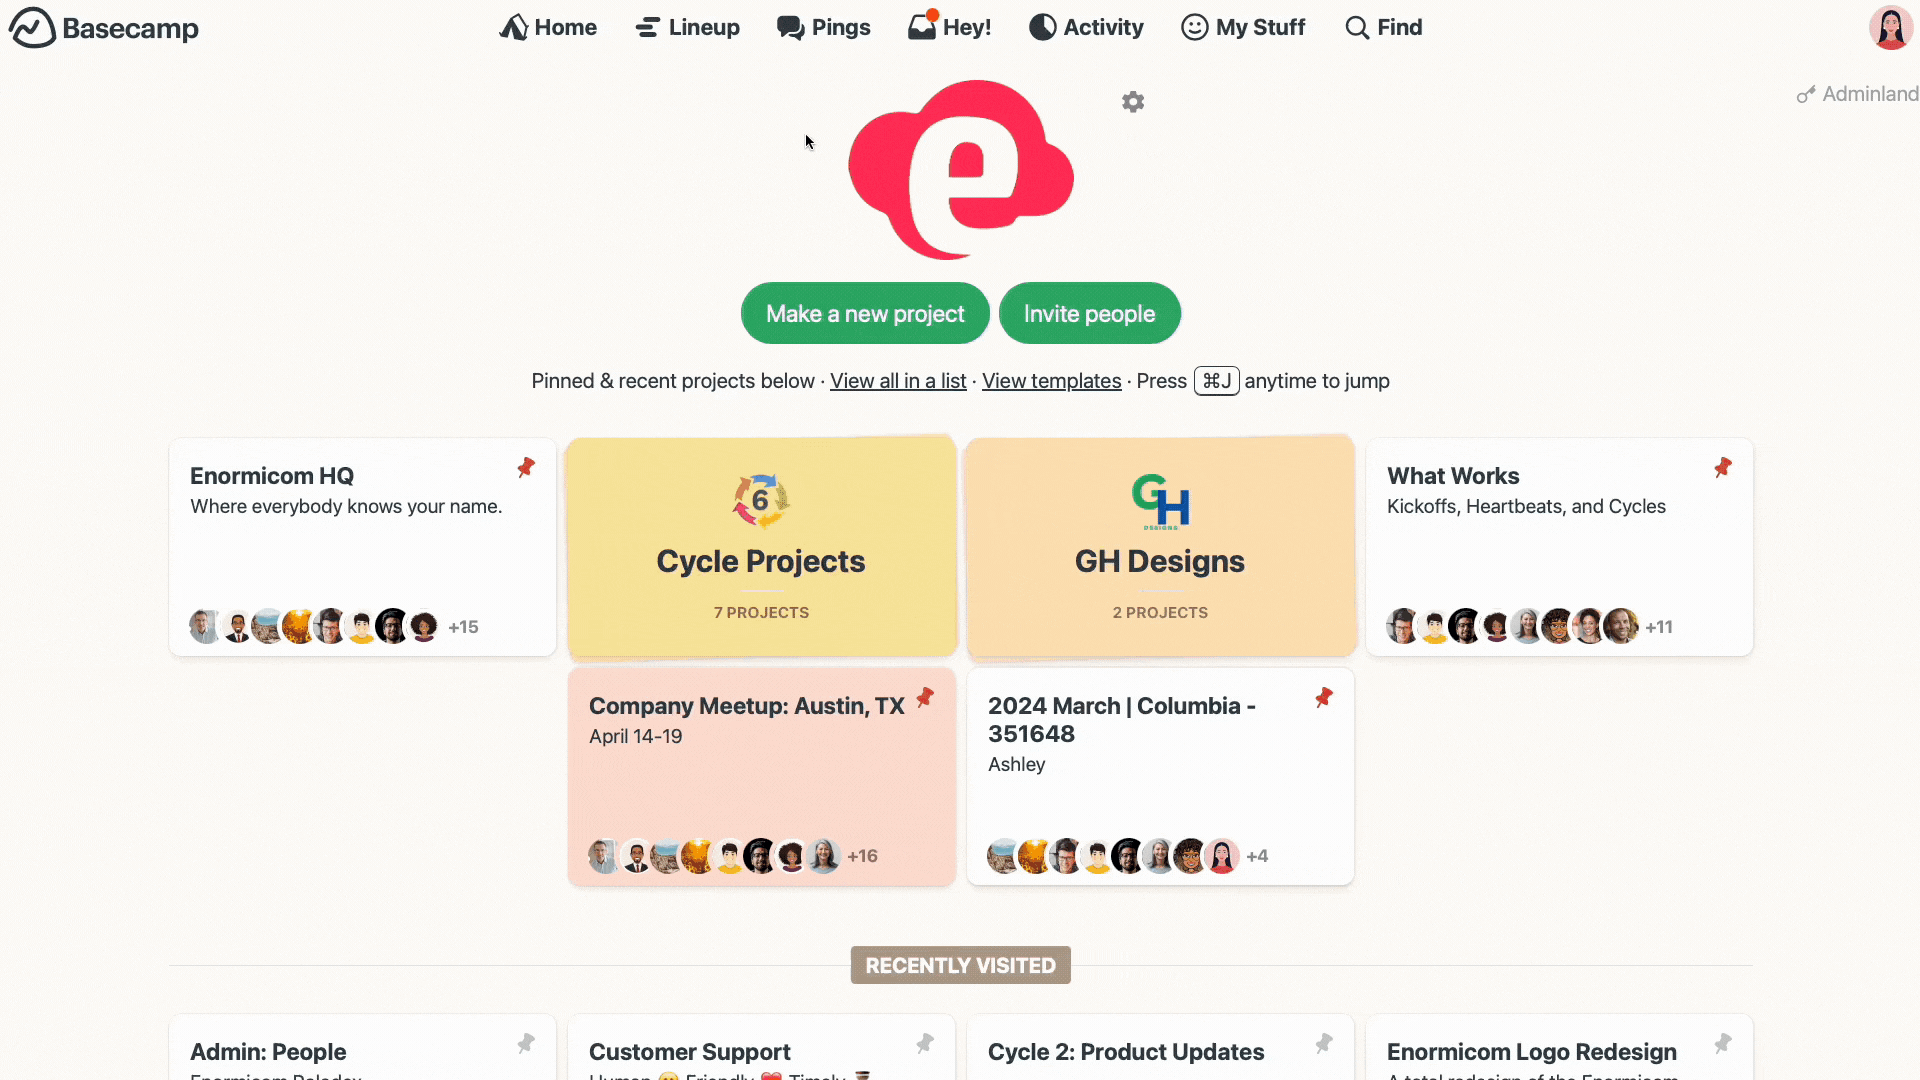This screenshot has width=1920, height=1080.
Task: Open the account settings gear icon
Action: coord(1133,102)
